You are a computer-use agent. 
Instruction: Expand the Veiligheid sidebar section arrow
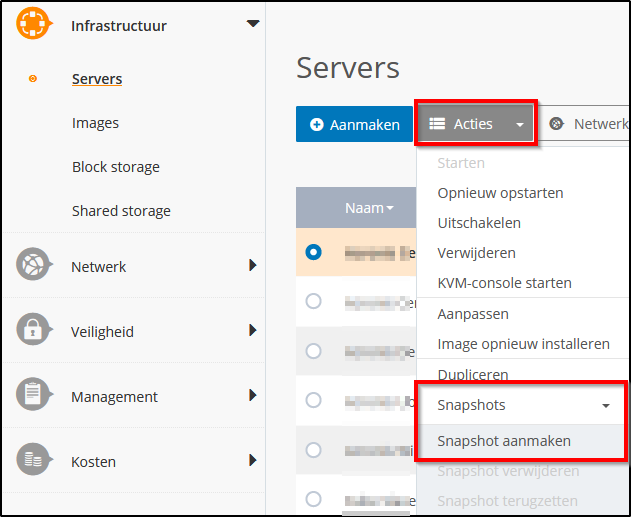coord(253,330)
